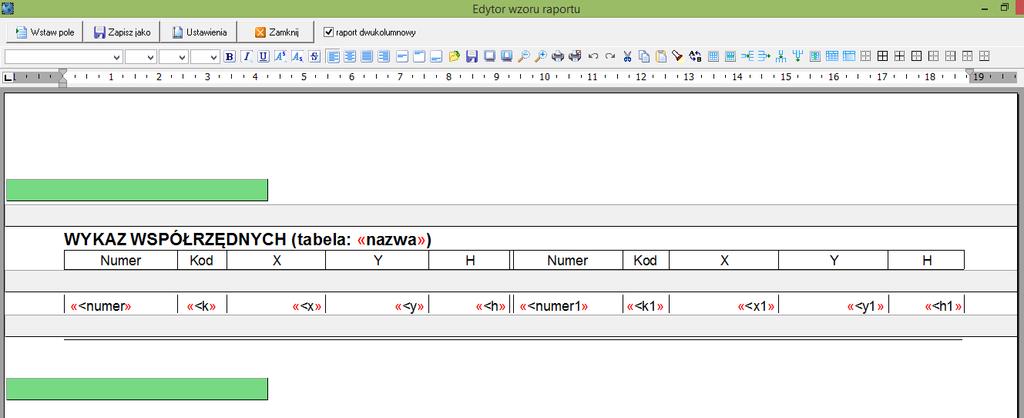The image size is (1024, 418).
Task: Align paragraph text to the left
Action: [x=333, y=56]
